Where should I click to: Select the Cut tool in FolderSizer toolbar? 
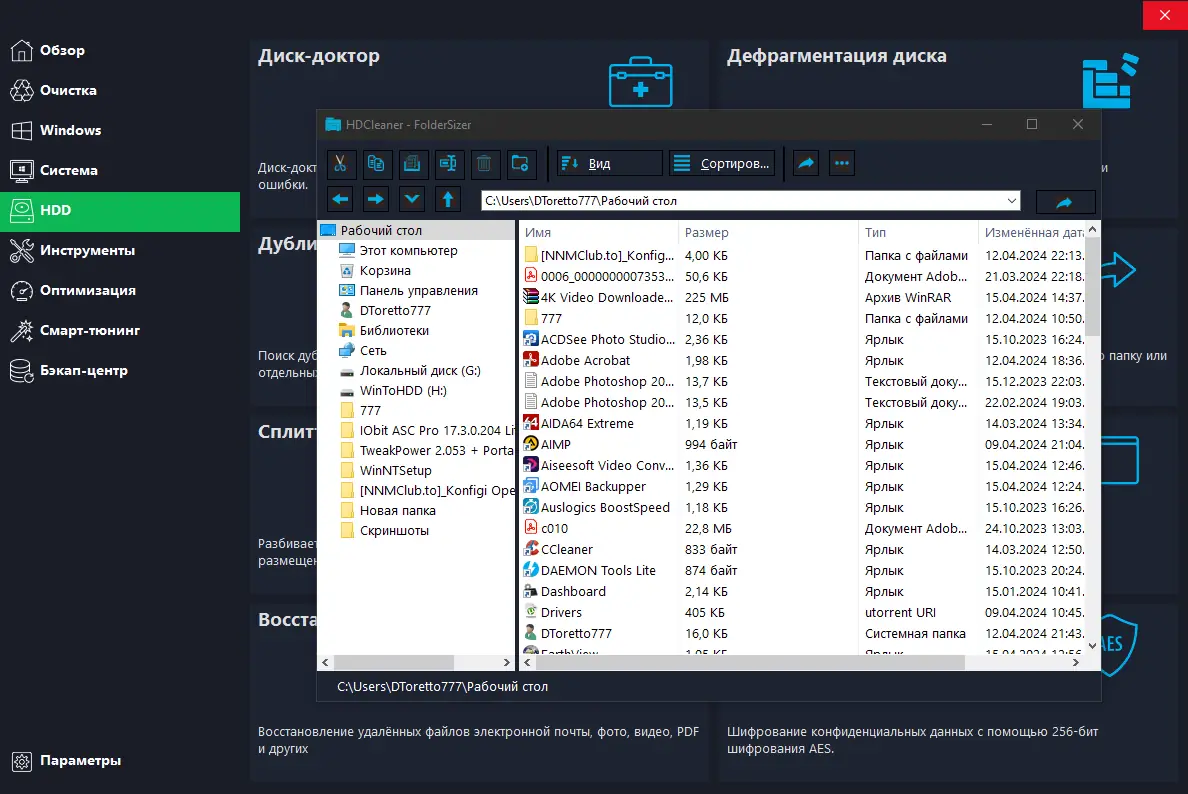pyautogui.click(x=340, y=163)
